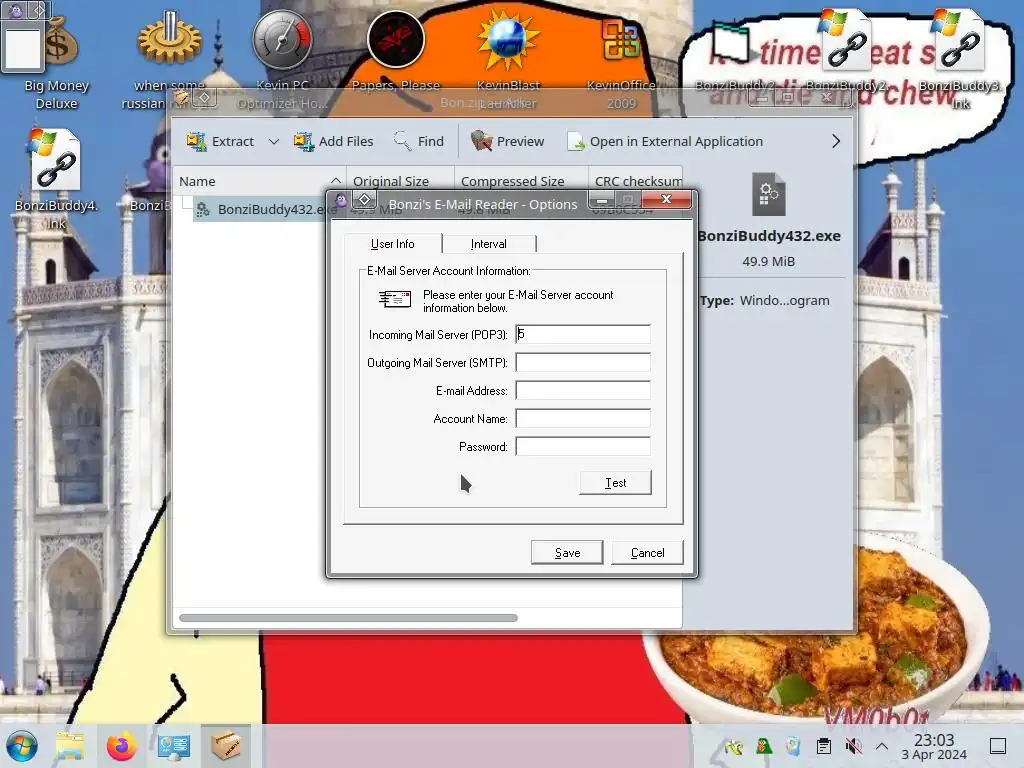Image resolution: width=1024 pixels, height=768 pixels.
Task: Sort archive list by CRC checksum column
Action: (x=635, y=181)
